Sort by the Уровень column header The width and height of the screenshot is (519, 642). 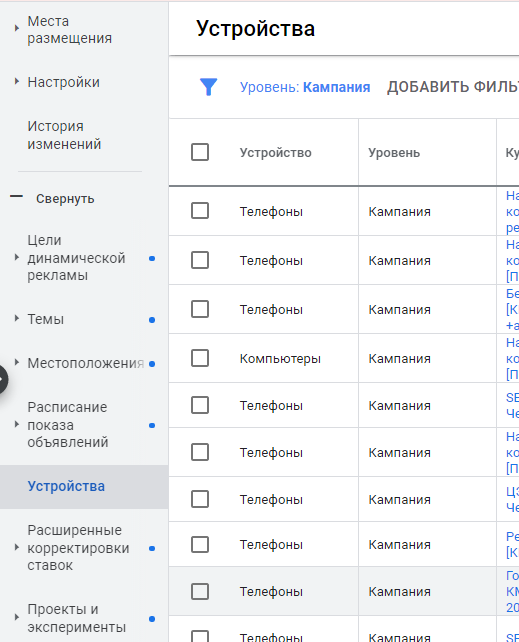(394, 153)
